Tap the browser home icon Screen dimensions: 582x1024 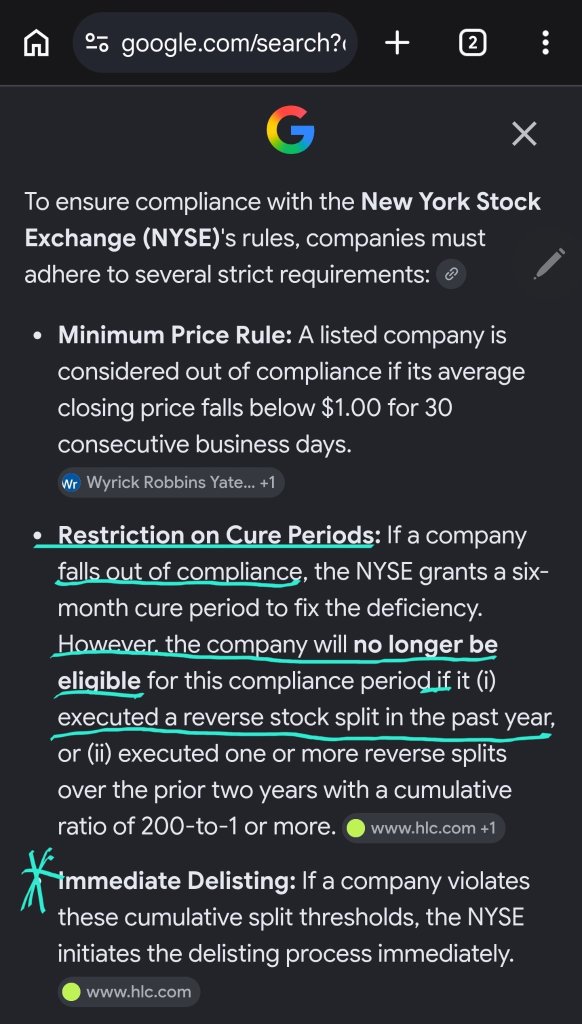click(x=37, y=44)
